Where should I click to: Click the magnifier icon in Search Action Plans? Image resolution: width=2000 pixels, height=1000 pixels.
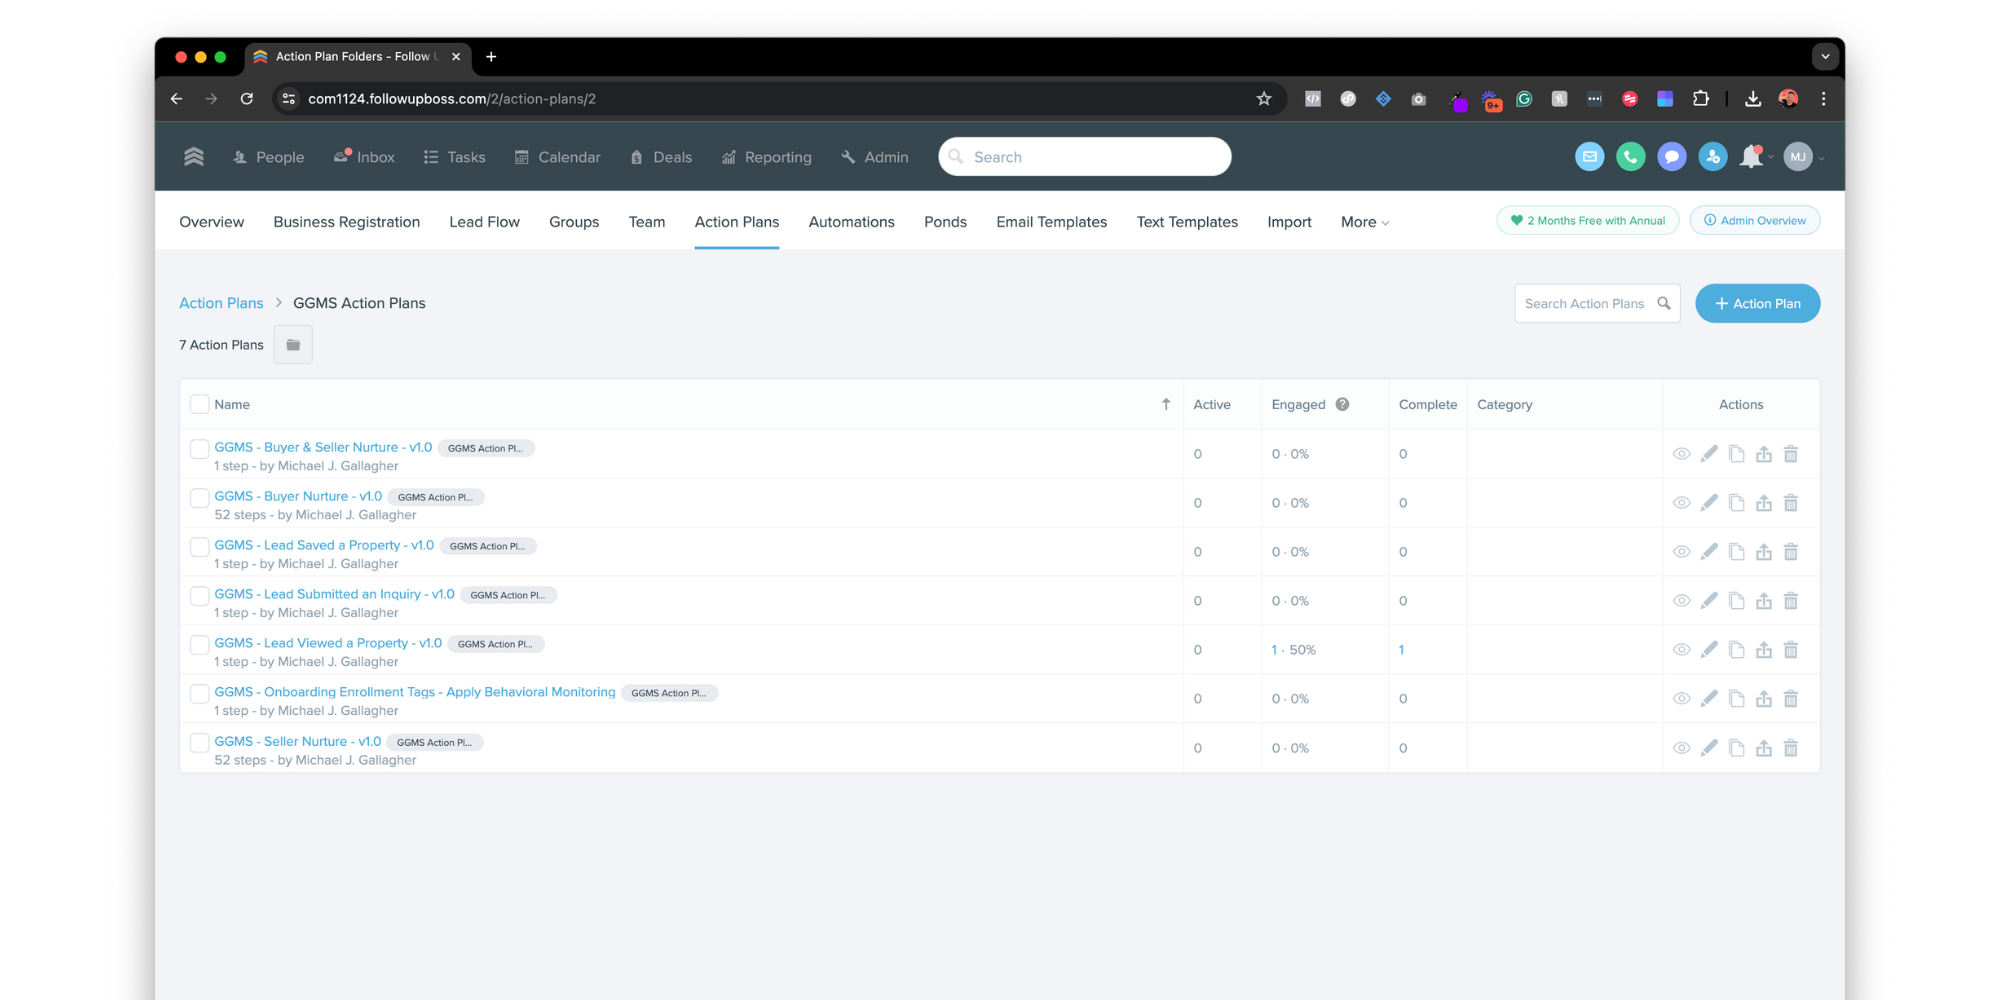[x=1664, y=303]
